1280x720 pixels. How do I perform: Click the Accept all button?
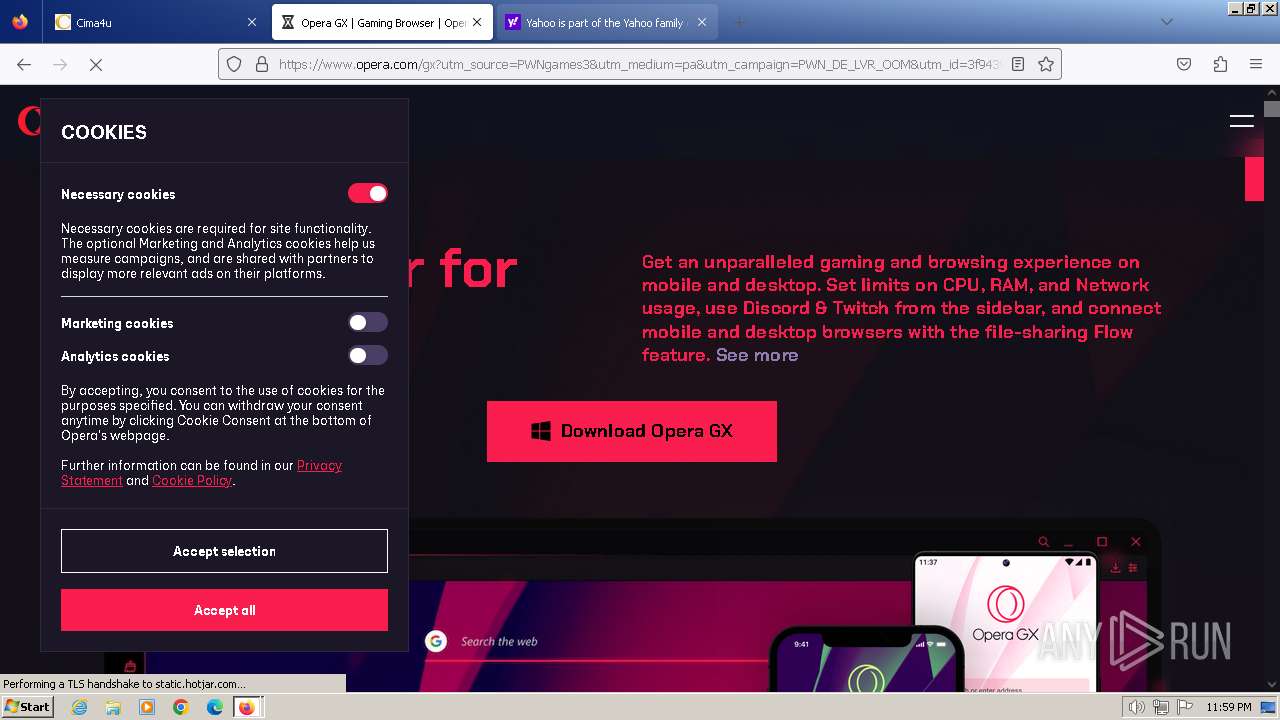click(x=224, y=610)
